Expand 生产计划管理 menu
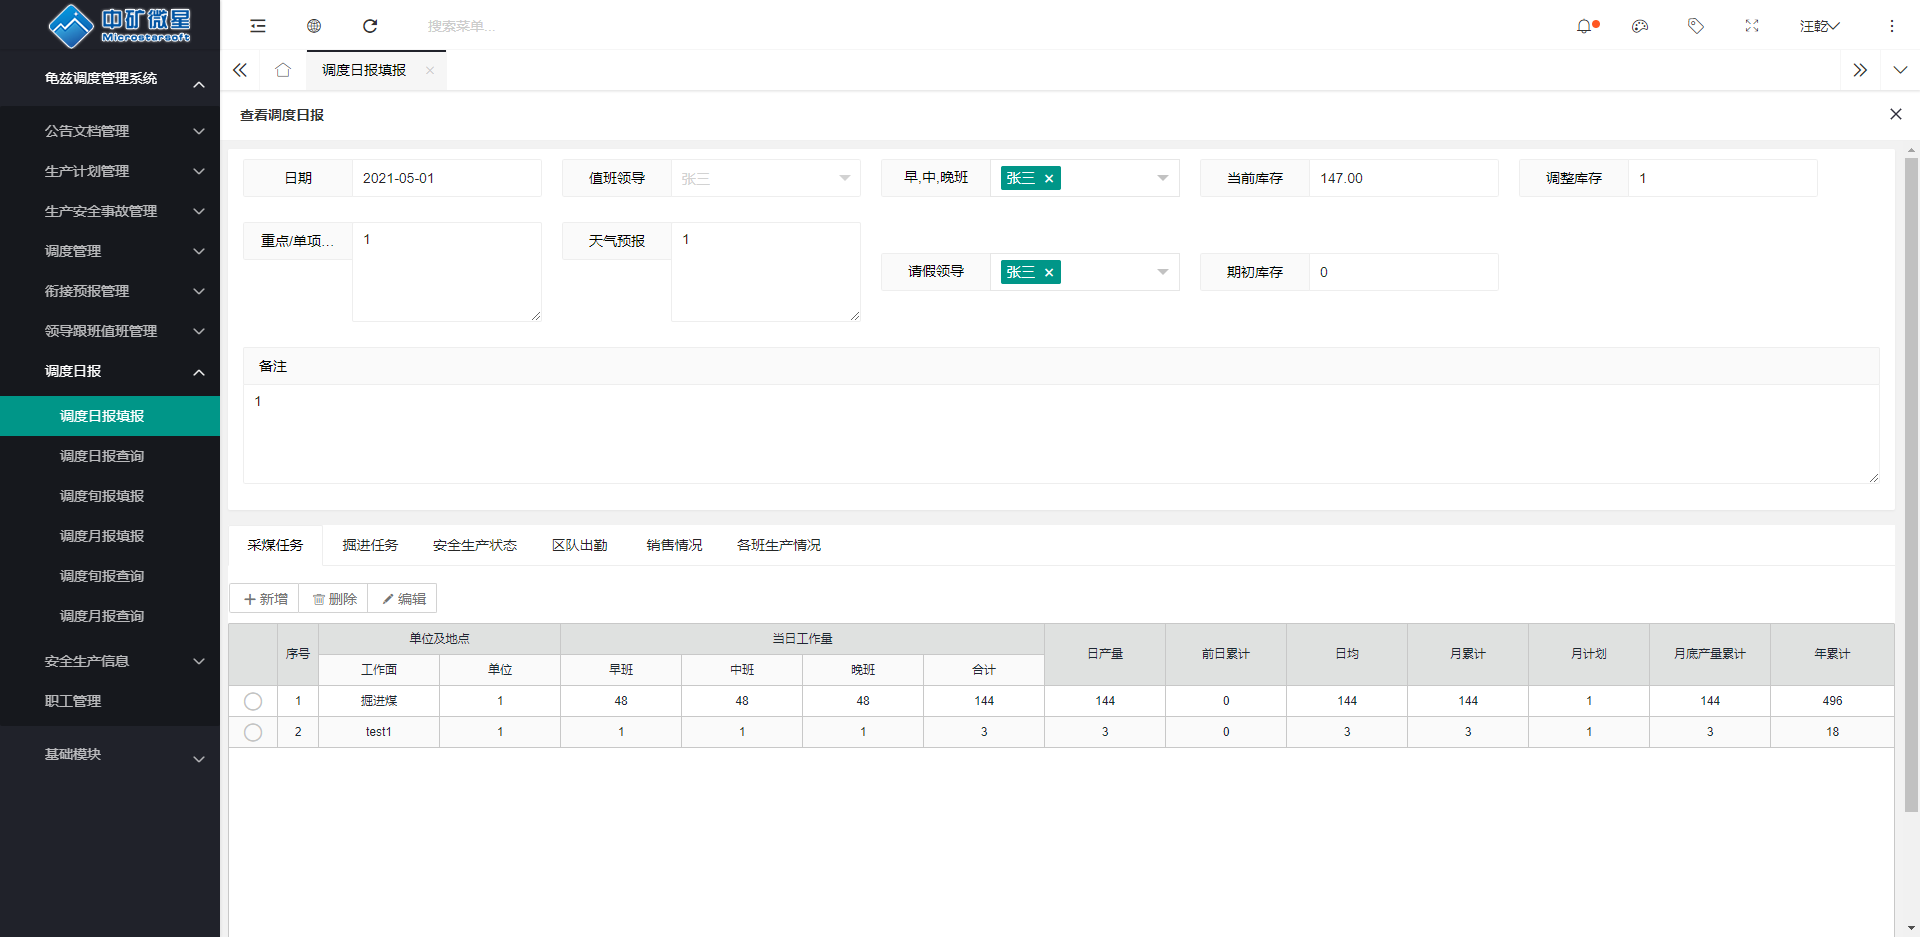Screen dimensions: 1920x937 point(110,171)
